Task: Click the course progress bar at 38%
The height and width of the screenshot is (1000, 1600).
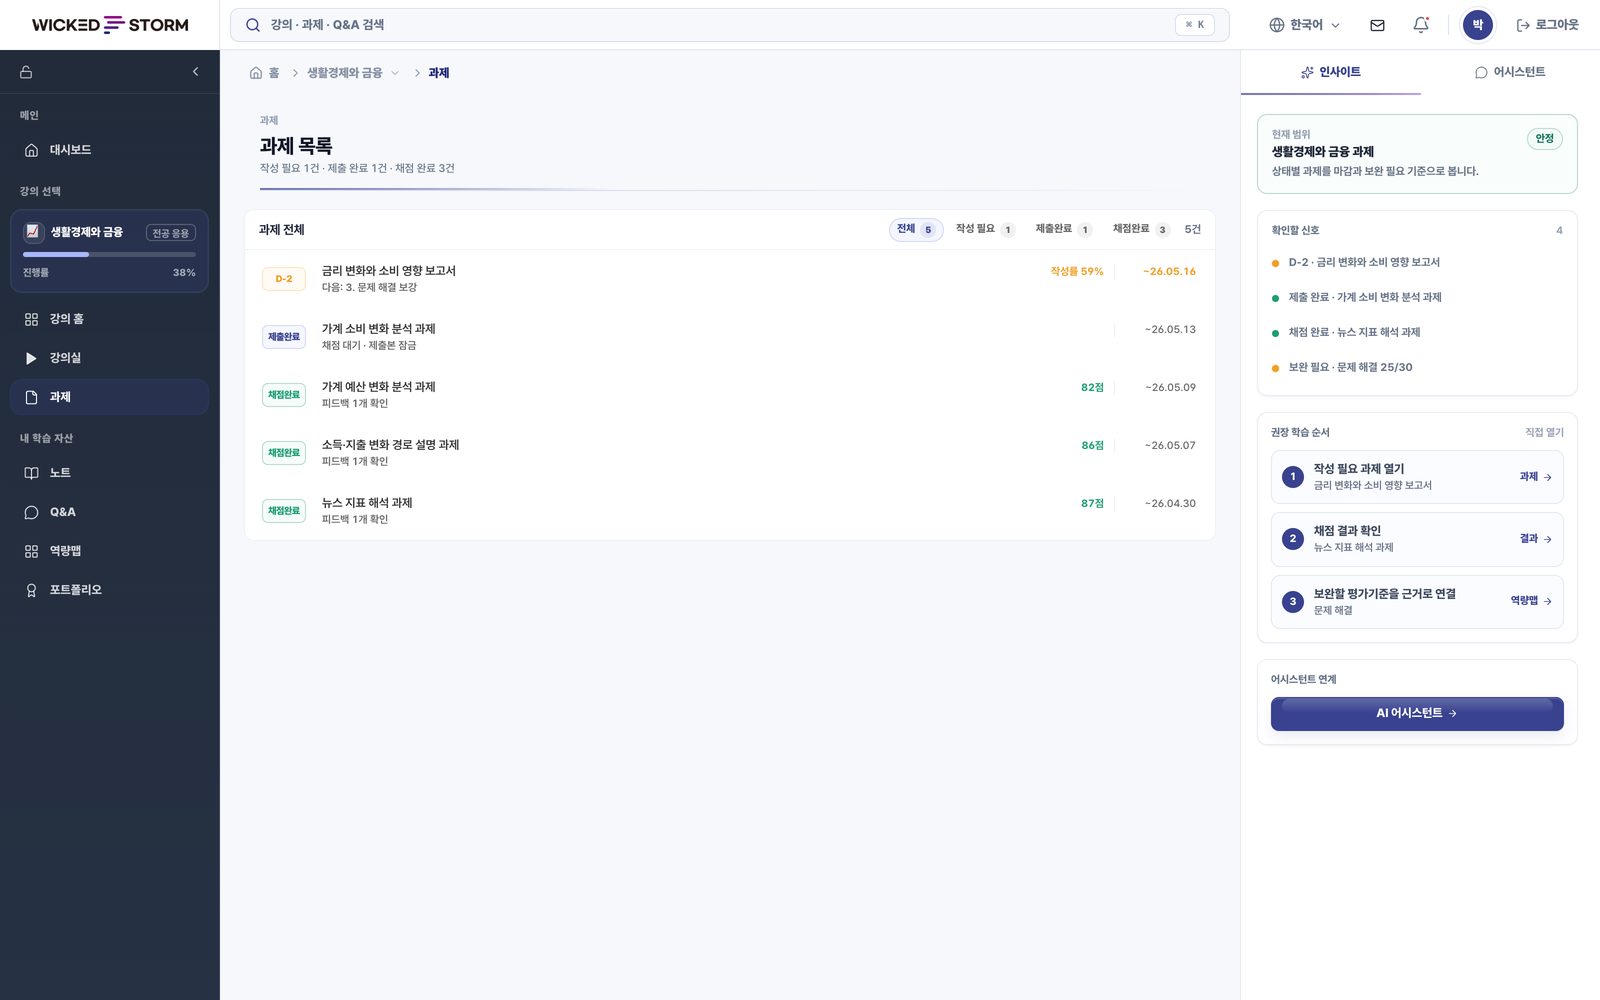Action: tap(109, 255)
